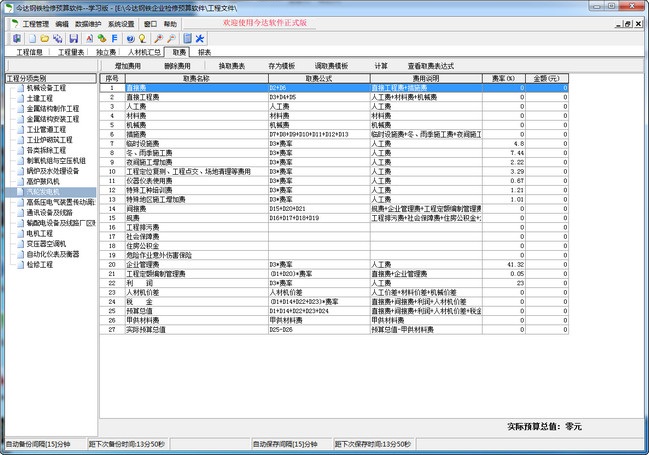Image resolution: width=649 pixels, height=455 pixels.
Task: Click the 费率(%) column header
Action: (504, 78)
